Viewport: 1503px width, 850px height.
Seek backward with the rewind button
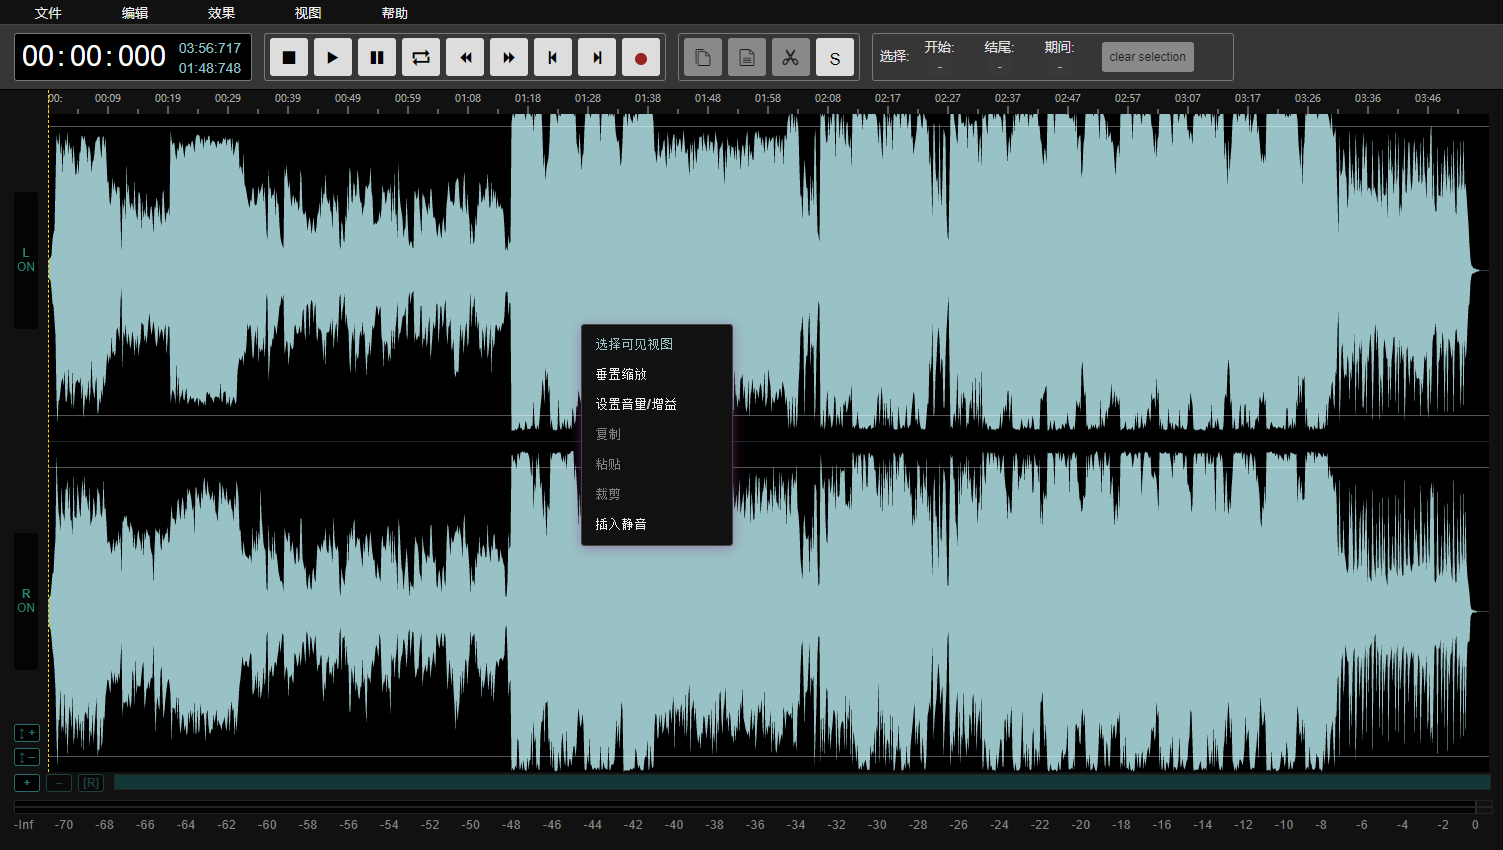465,57
